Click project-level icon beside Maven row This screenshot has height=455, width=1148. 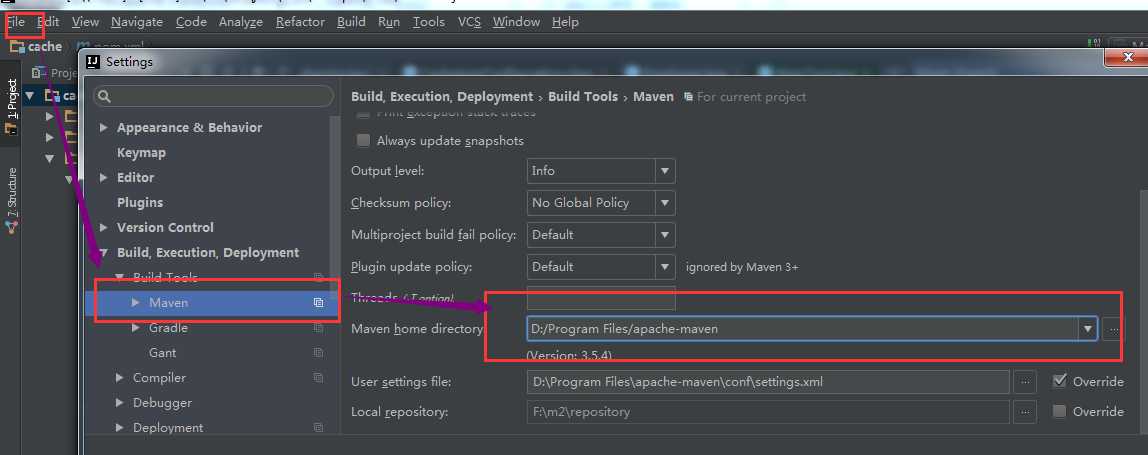318,303
